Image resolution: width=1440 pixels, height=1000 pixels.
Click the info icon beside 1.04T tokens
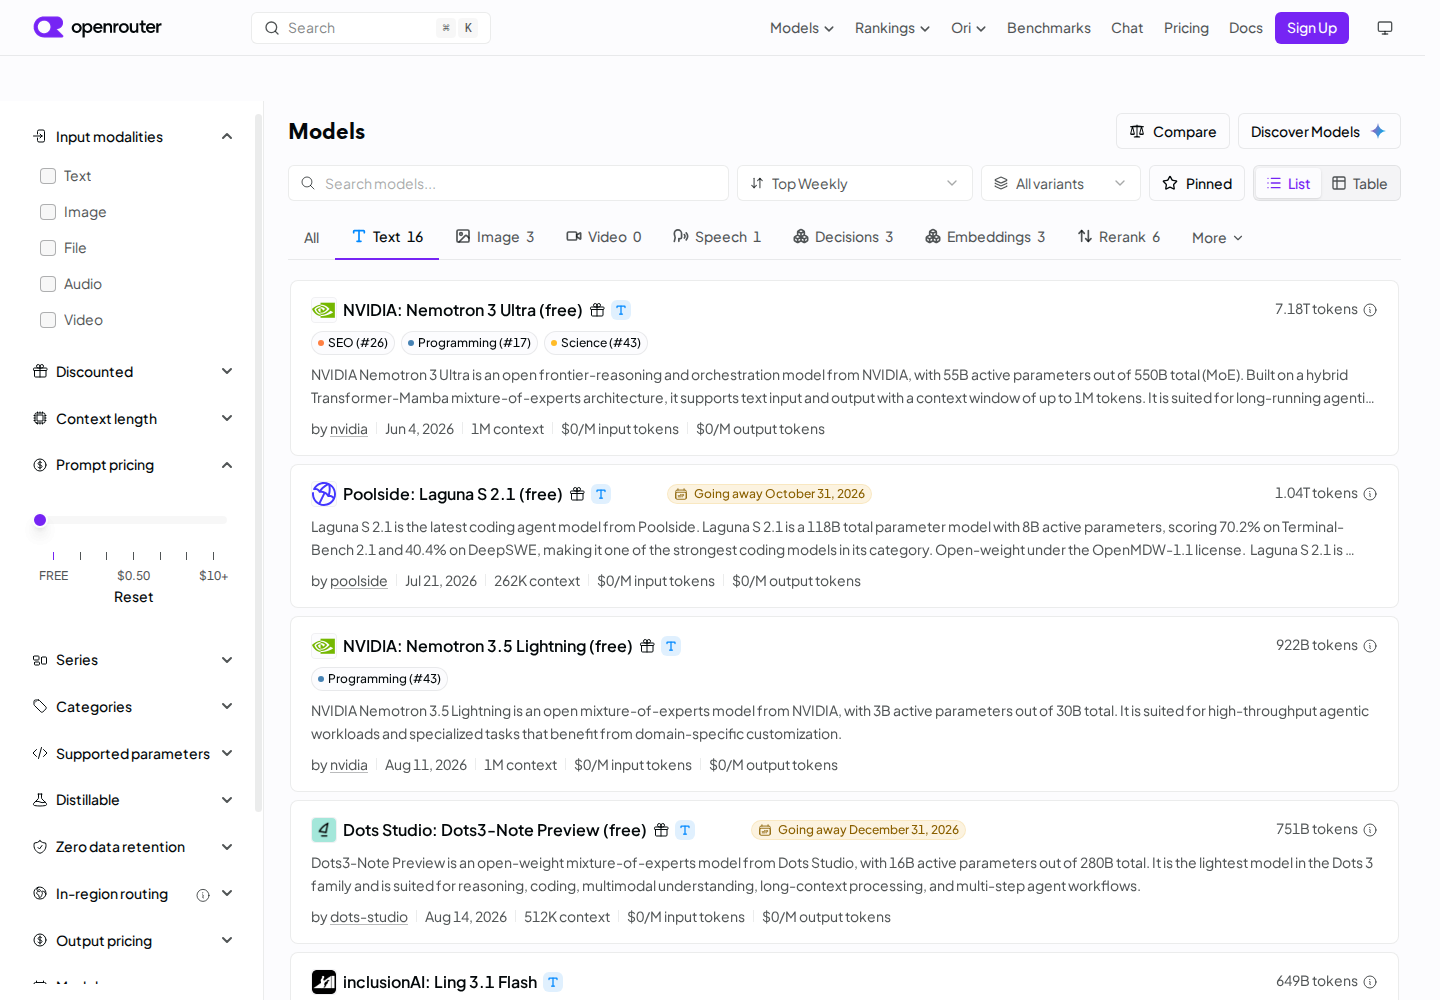click(x=1370, y=494)
